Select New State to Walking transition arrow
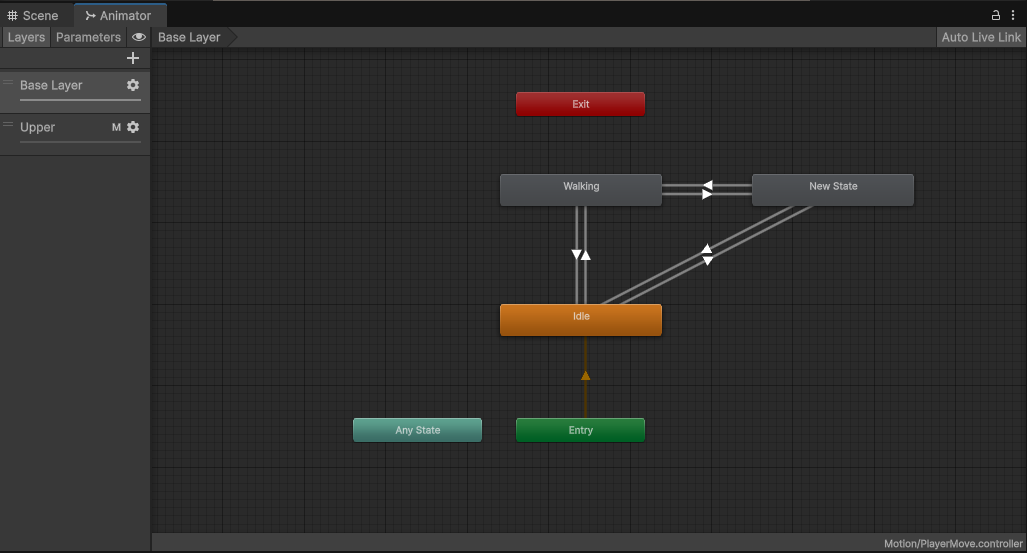Viewport: 1027px width, 553px height. [x=707, y=185]
